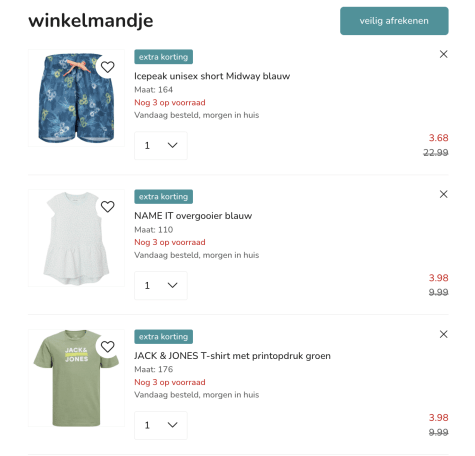Click extra korting badge on Icepeak short
This screenshot has height=456, width=475.
coord(163,57)
